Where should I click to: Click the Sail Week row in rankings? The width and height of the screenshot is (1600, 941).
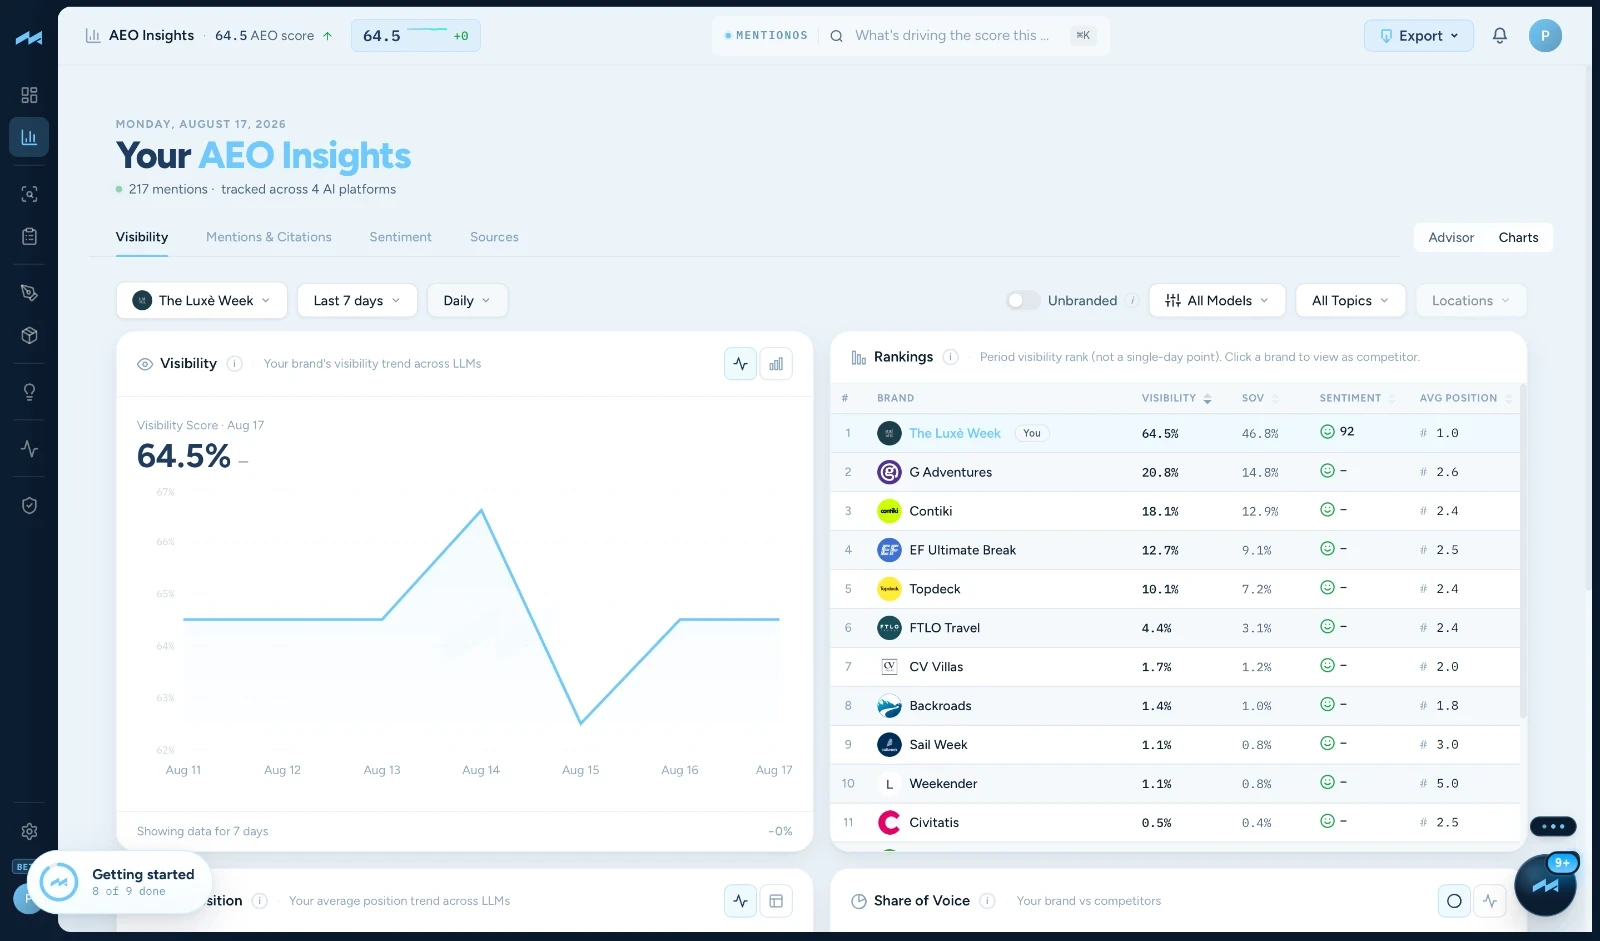tap(1175, 745)
